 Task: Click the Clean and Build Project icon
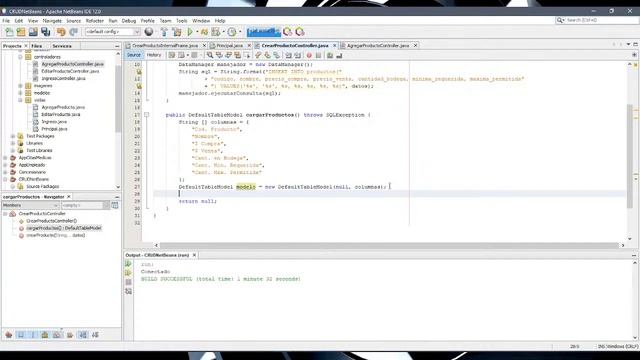(177, 32)
